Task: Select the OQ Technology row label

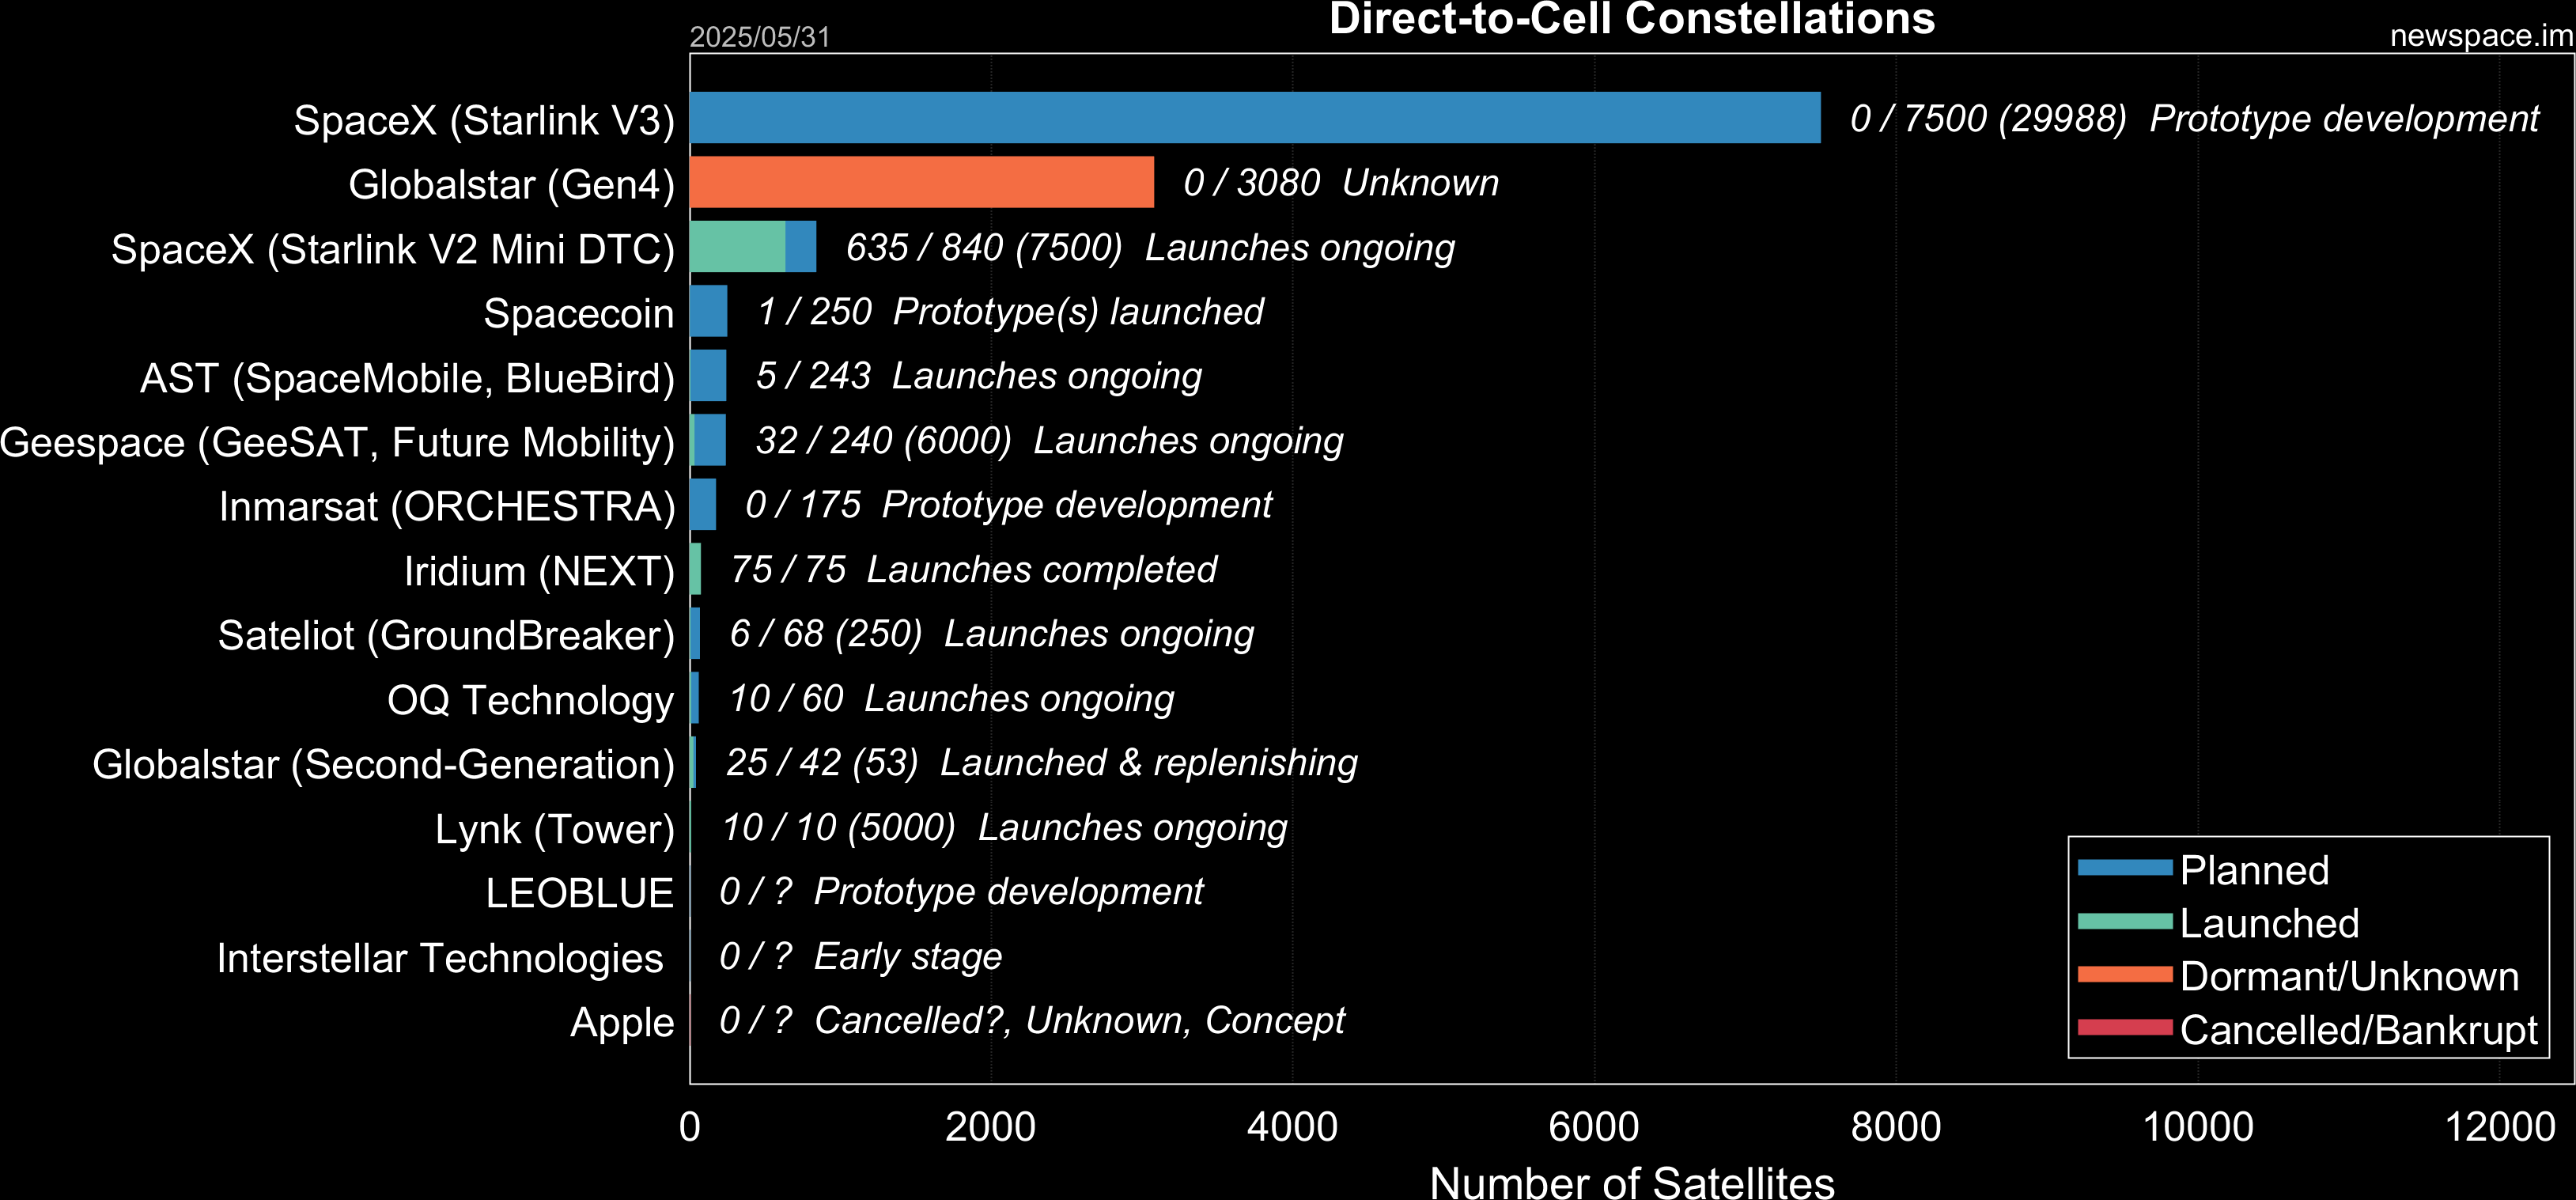Action: 531,701
